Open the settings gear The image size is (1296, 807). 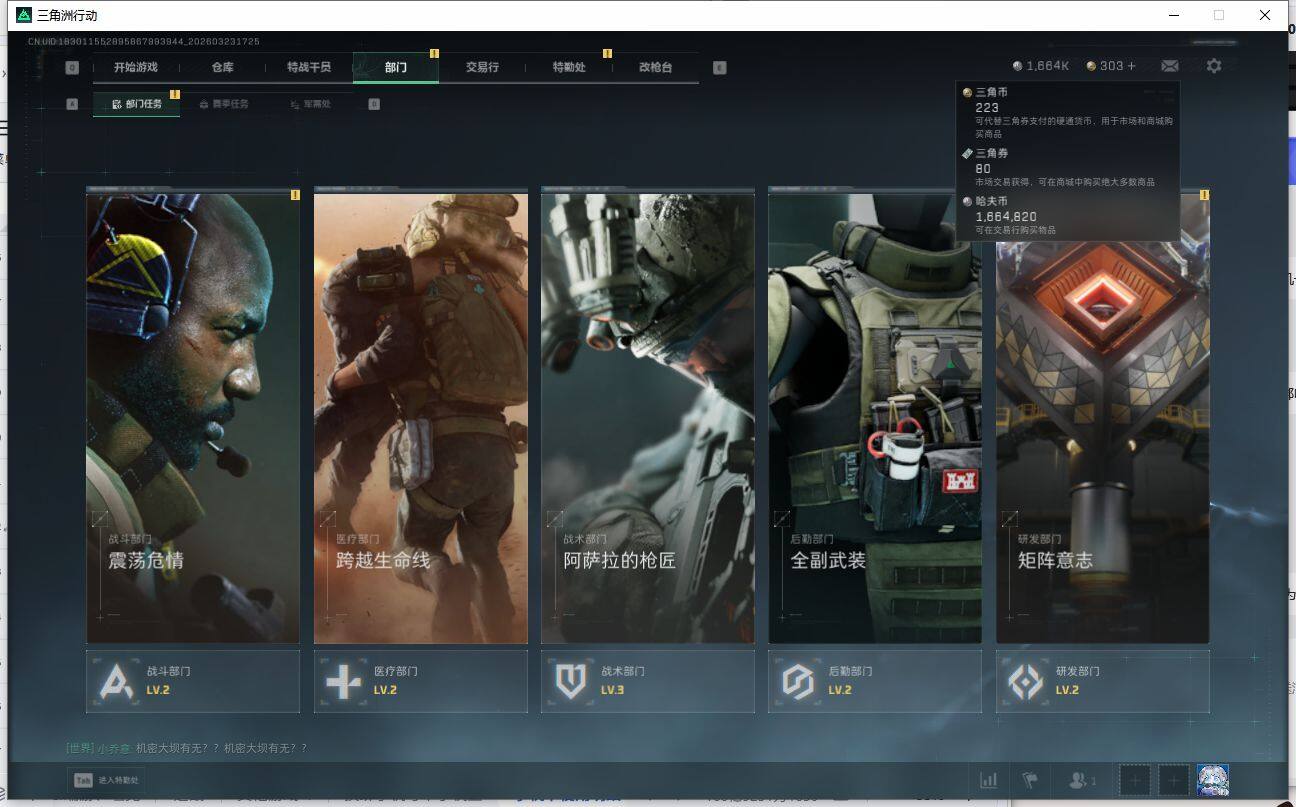[x=1214, y=66]
